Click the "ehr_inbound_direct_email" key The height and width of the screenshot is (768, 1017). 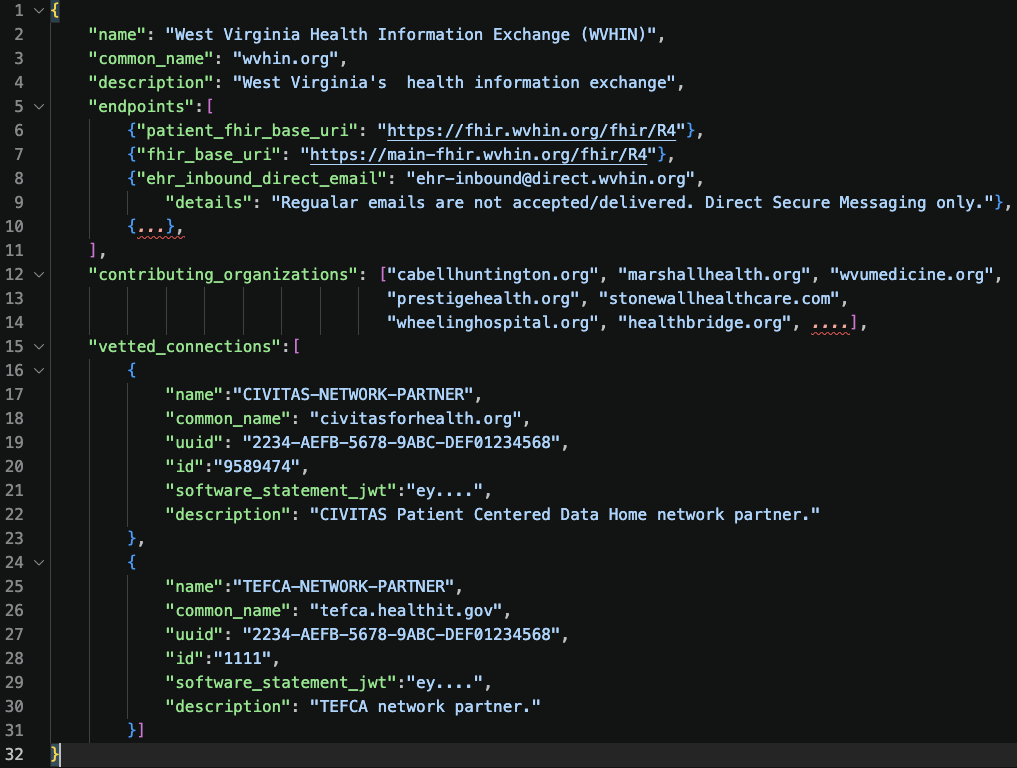261,178
